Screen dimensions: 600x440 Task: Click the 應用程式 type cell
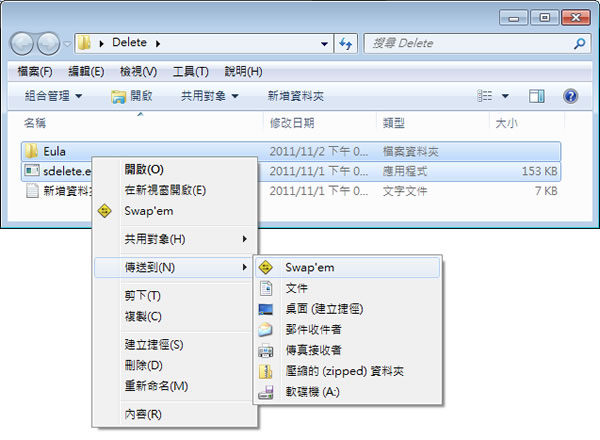pyautogui.click(x=405, y=171)
